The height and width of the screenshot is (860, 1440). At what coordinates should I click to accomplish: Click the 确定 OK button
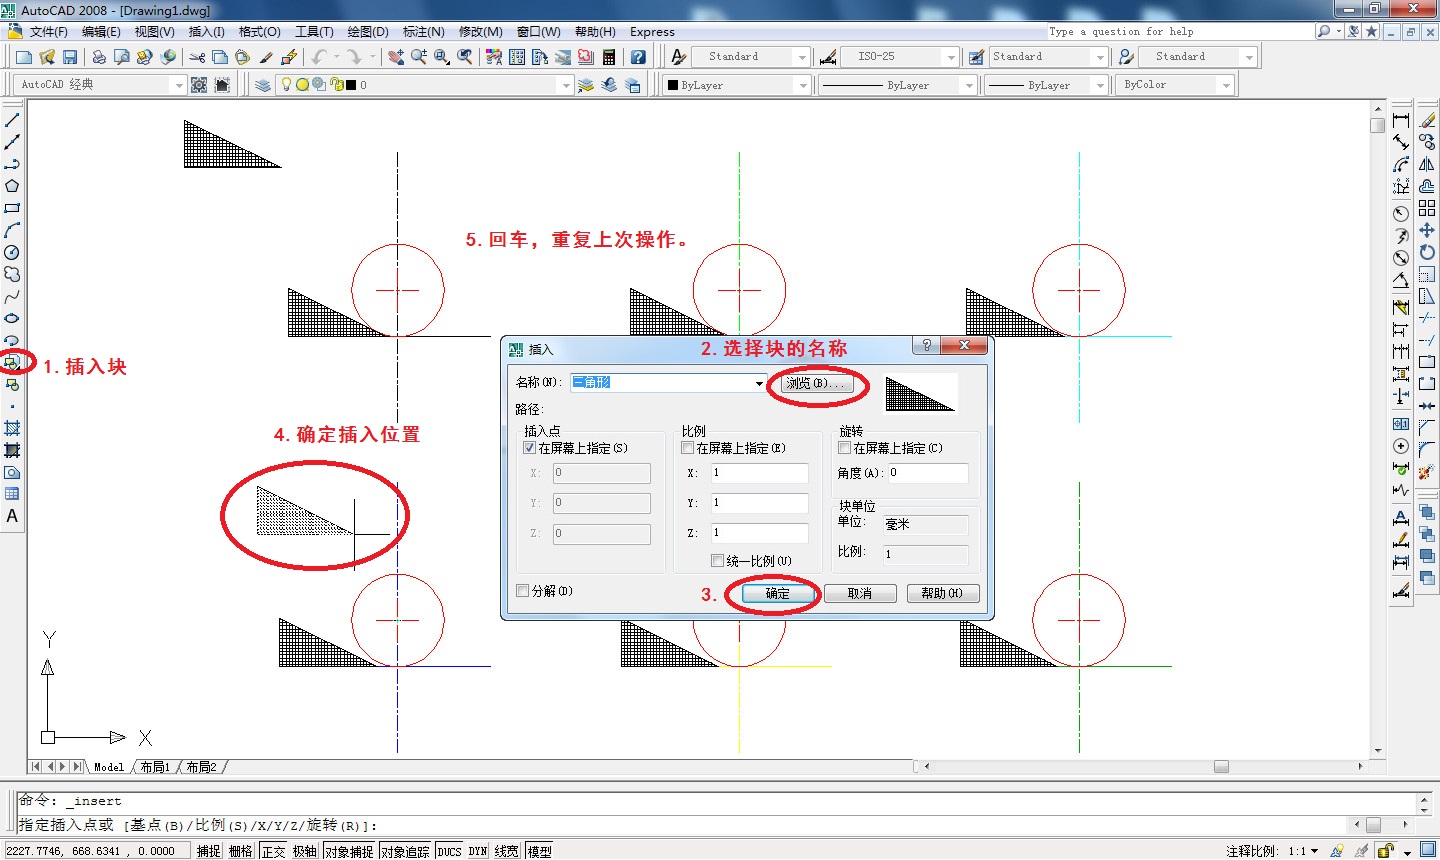point(778,593)
